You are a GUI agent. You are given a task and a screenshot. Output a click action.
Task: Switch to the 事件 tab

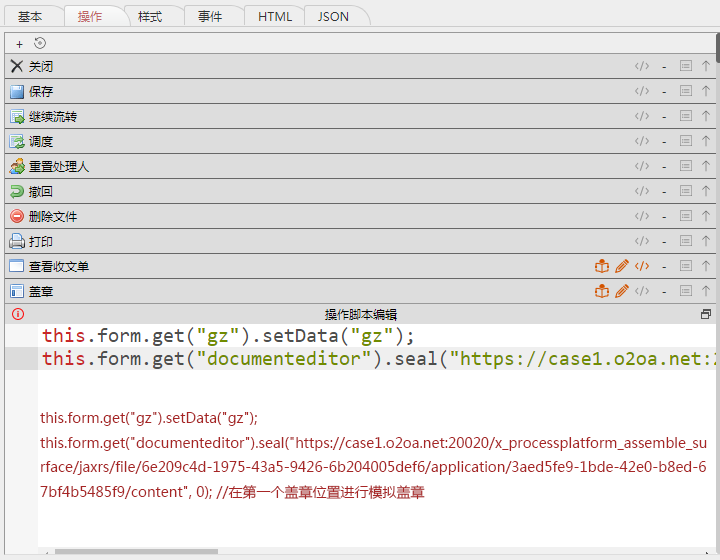(x=210, y=17)
